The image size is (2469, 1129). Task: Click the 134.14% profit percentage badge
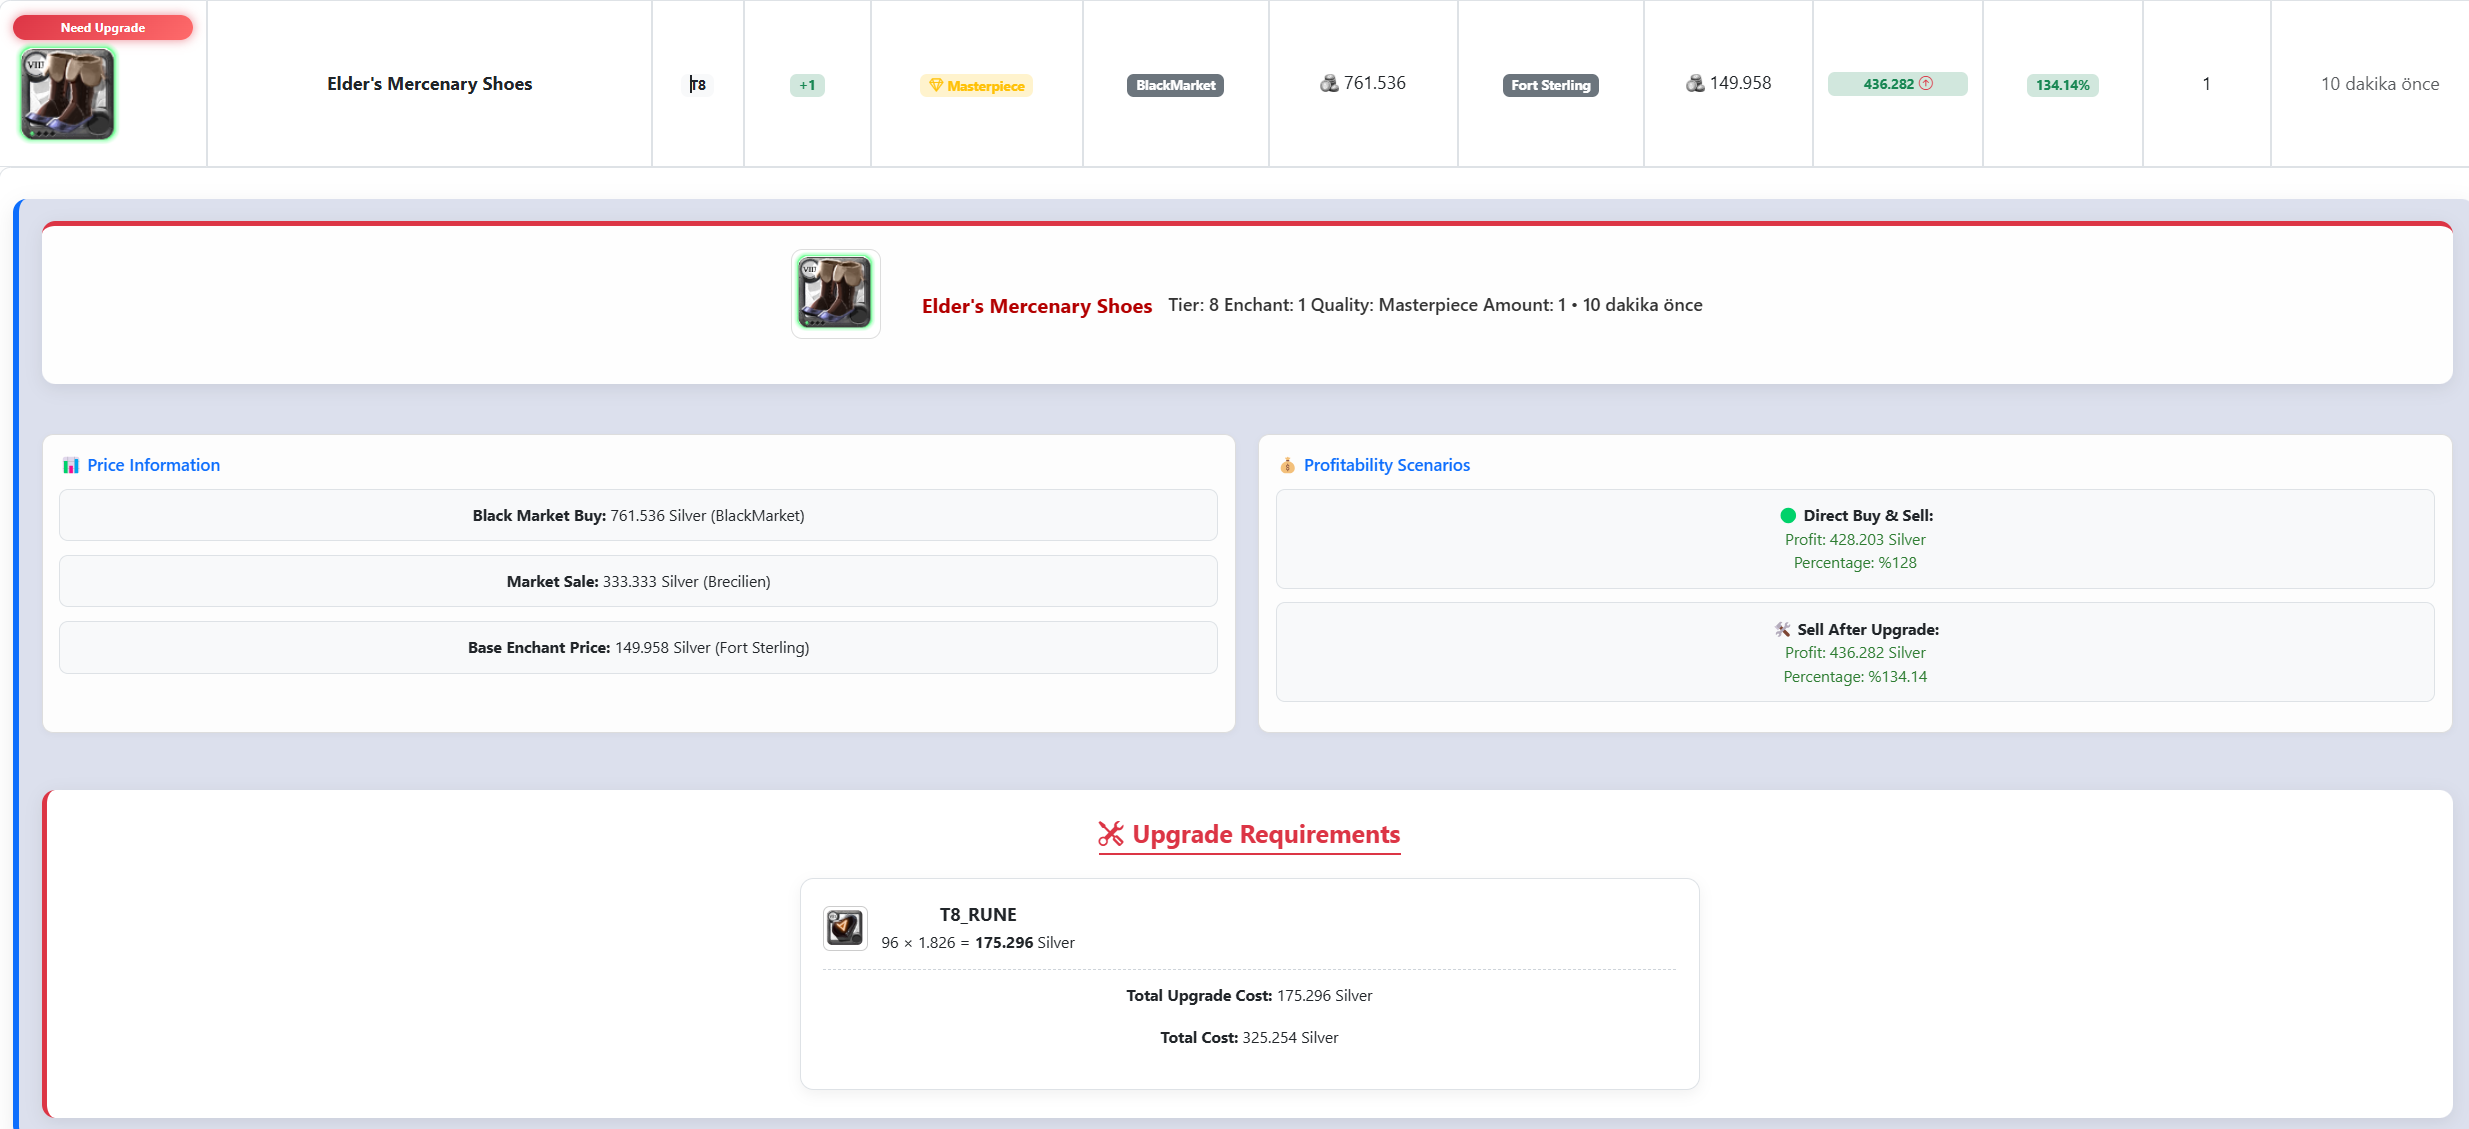point(2062,86)
